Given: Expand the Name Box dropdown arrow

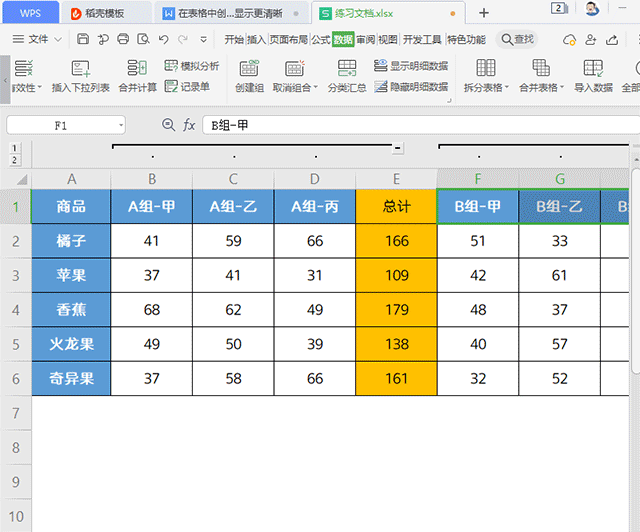Looking at the screenshot, I should 121,125.
